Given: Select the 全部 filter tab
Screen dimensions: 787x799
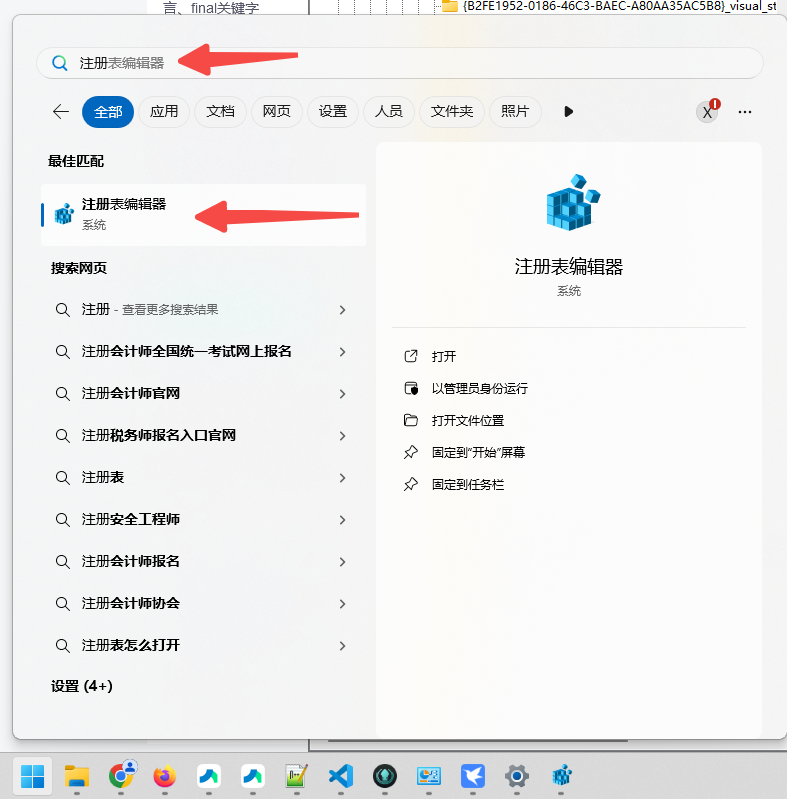Looking at the screenshot, I should (108, 112).
